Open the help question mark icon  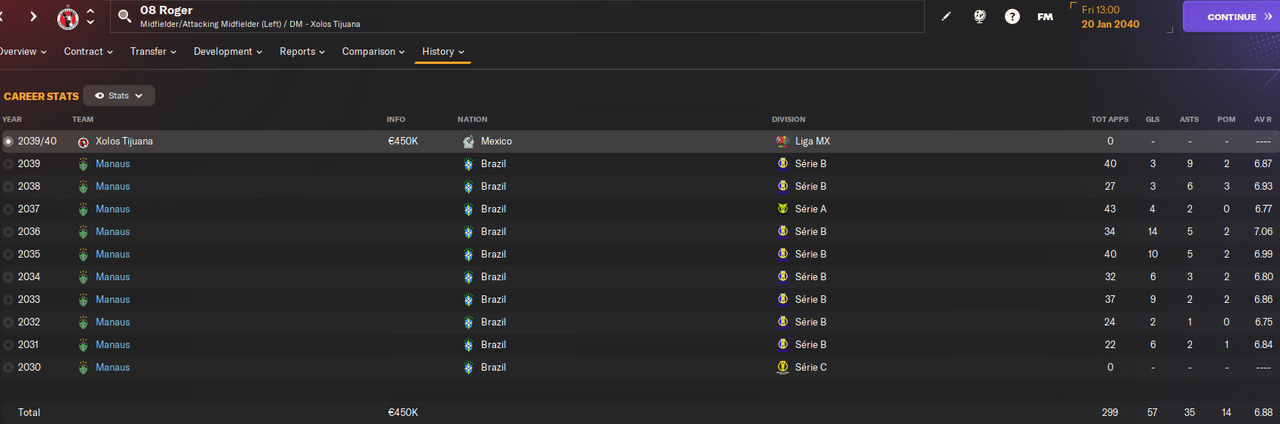(1012, 17)
